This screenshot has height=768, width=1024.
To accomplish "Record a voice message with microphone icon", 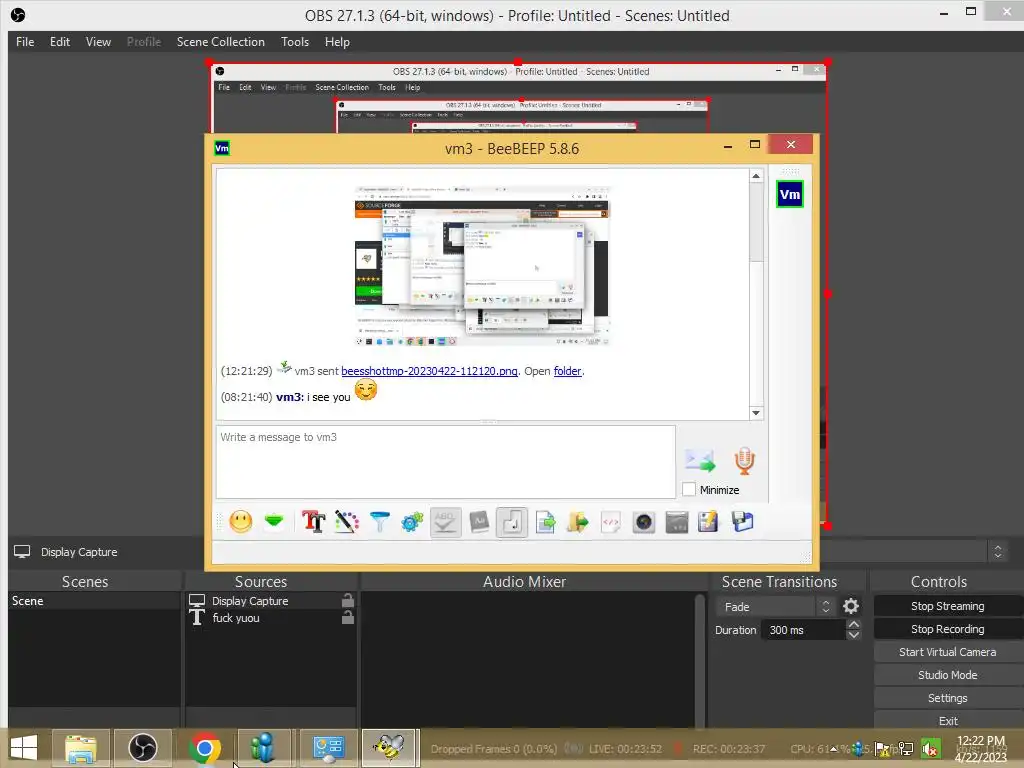I will (x=744, y=460).
